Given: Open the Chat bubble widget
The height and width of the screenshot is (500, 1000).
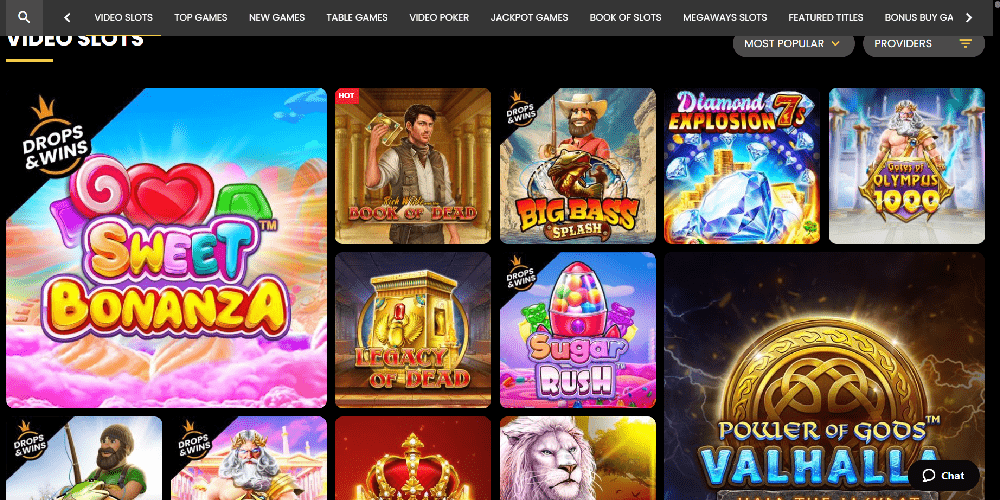Looking at the screenshot, I should click(943, 475).
